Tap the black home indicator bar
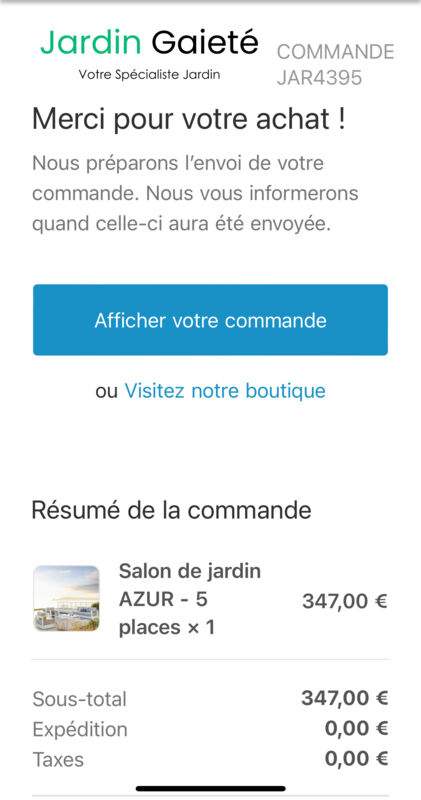This screenshot has height=800, width=421. 210,789
